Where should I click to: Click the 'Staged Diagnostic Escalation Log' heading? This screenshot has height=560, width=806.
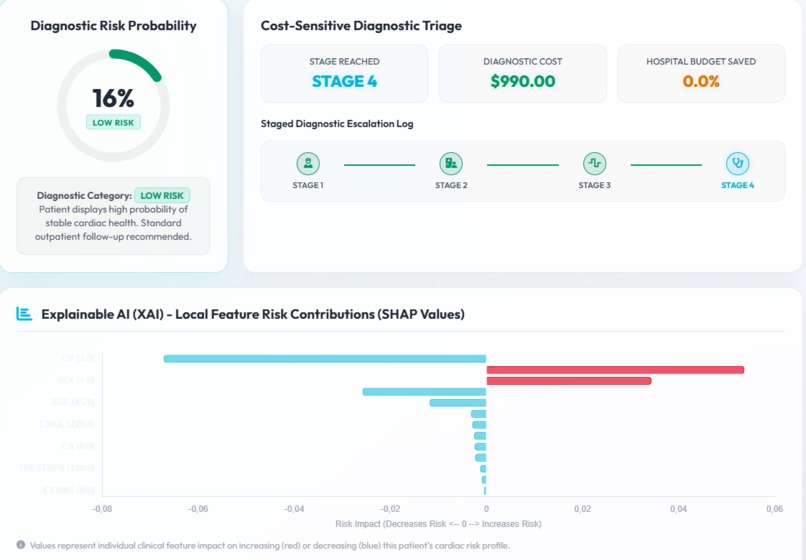[337, 124]
